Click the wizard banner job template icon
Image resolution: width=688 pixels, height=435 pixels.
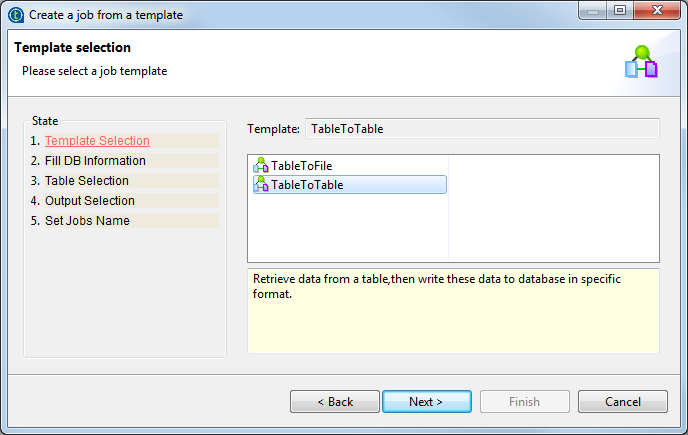641,63
